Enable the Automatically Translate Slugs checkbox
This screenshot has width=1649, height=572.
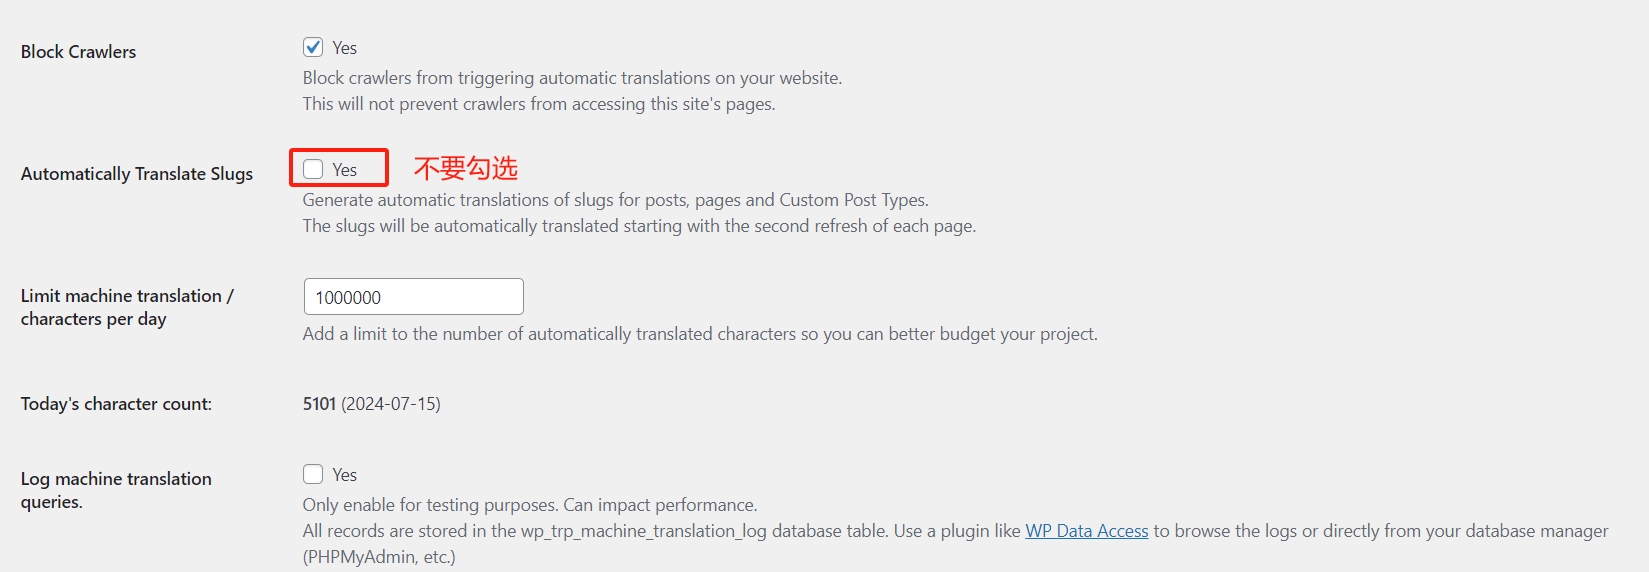pos(313,169)
